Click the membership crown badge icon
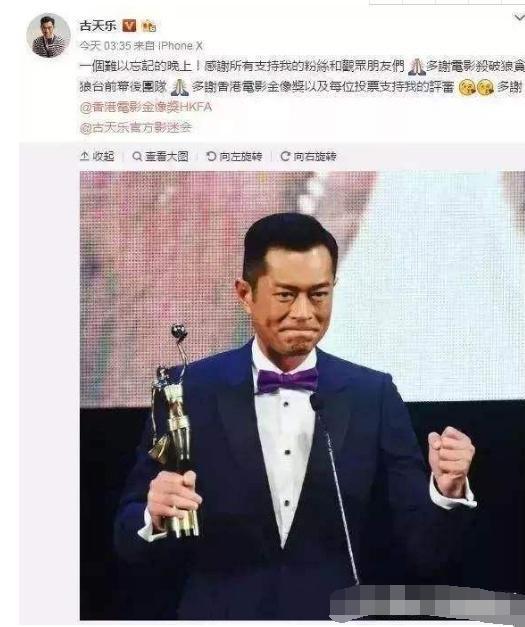Viewport: 525px width, 627px height. [149, 26]
